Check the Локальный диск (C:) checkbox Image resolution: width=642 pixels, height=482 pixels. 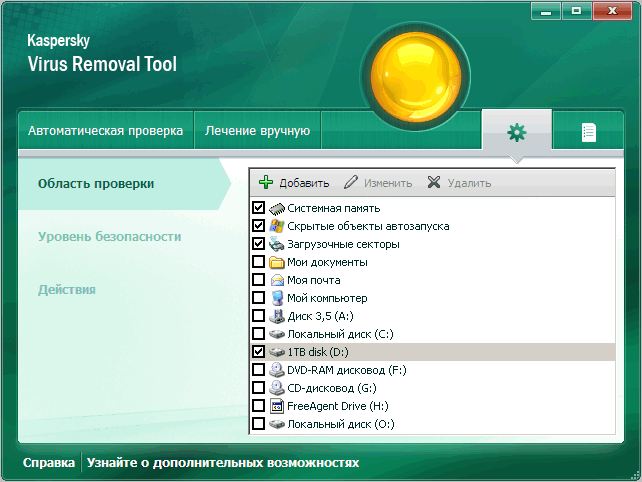pos(258,333)
